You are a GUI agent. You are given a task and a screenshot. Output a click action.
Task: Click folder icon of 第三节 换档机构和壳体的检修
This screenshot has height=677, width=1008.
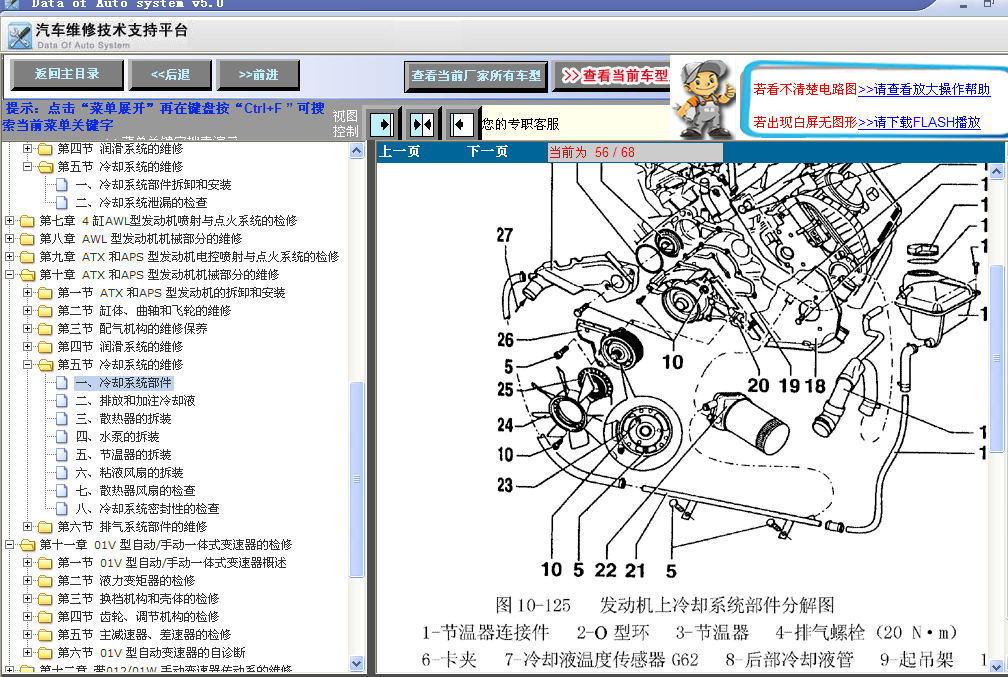45,599
